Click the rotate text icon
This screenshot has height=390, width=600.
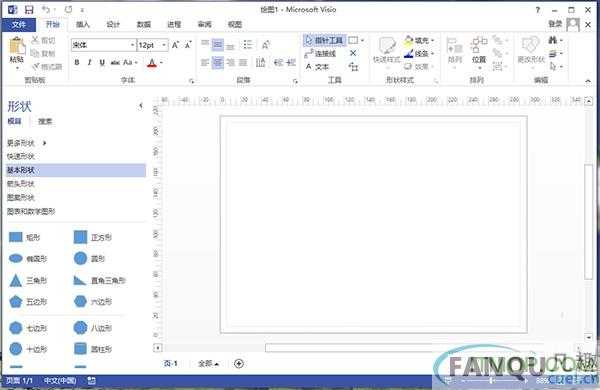[266, 45]
